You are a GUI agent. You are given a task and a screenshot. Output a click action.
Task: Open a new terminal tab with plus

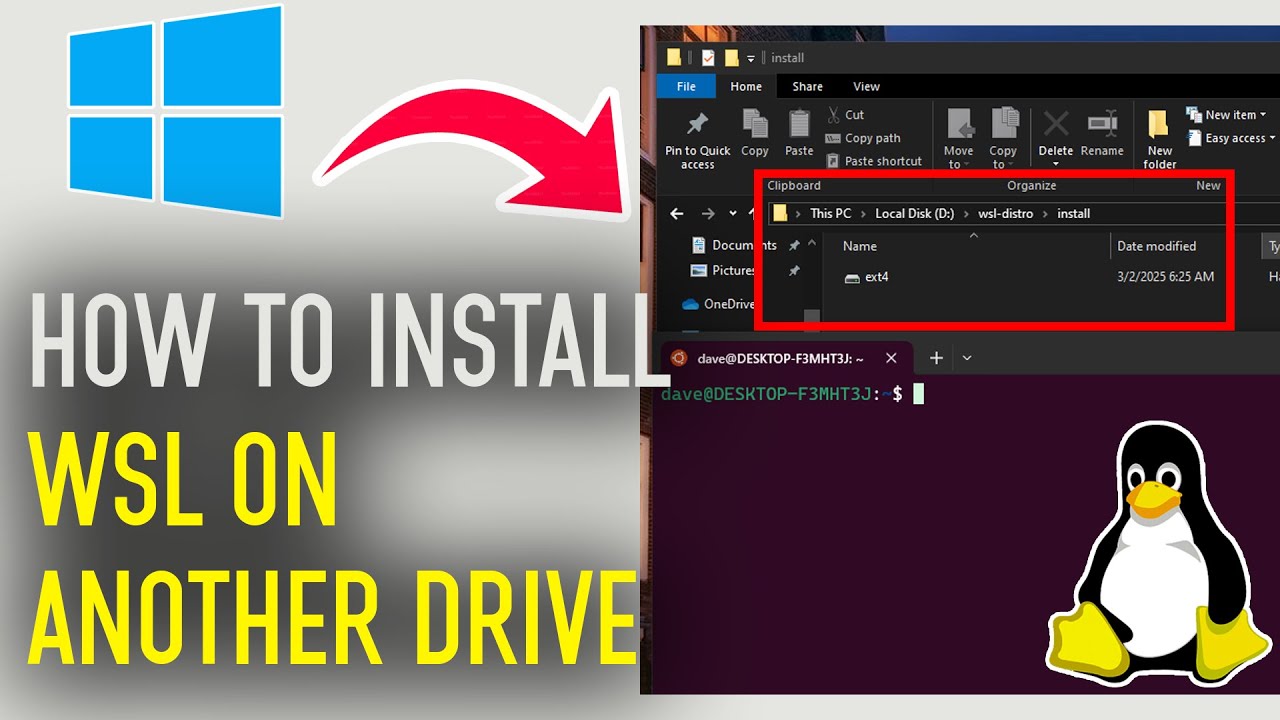pos(936,358)
